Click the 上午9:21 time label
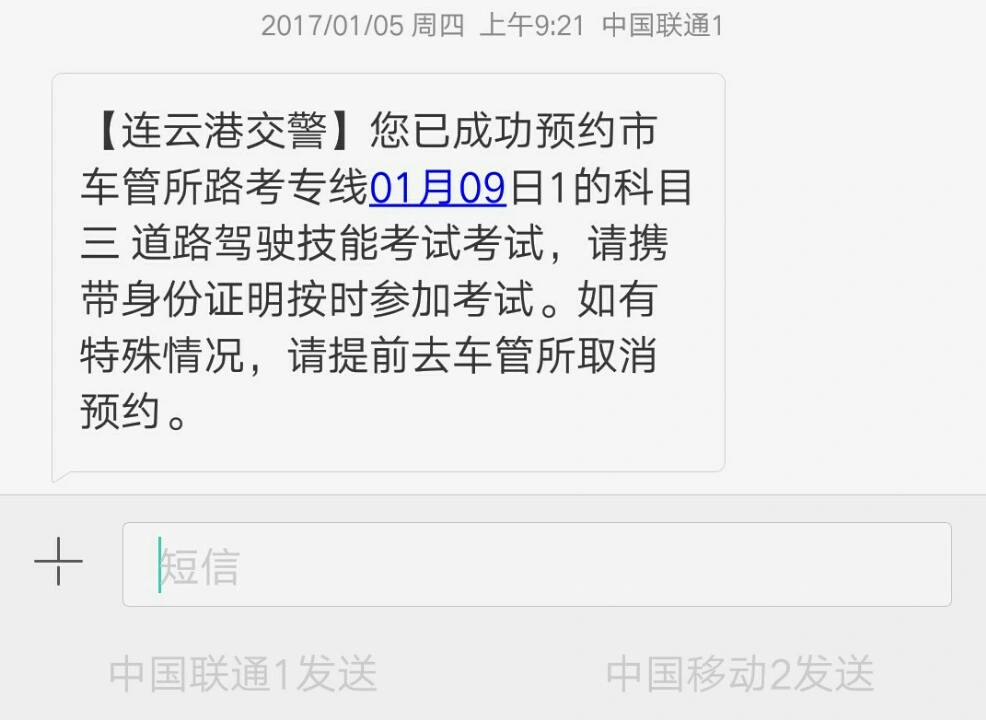986x720 pixels. tap(531, 26)
